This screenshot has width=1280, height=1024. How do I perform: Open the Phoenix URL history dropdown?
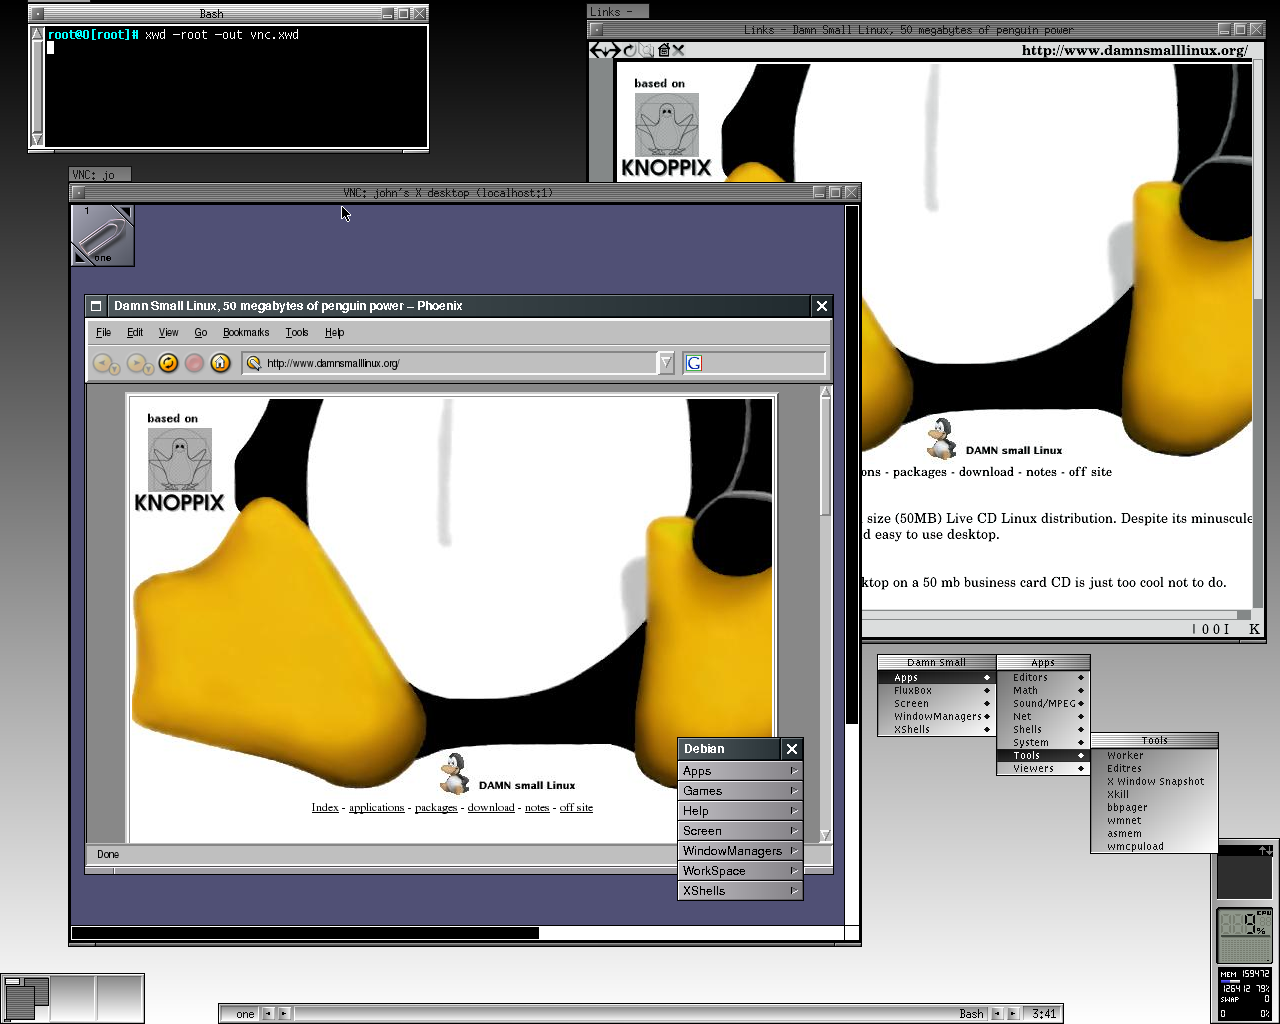666,363
